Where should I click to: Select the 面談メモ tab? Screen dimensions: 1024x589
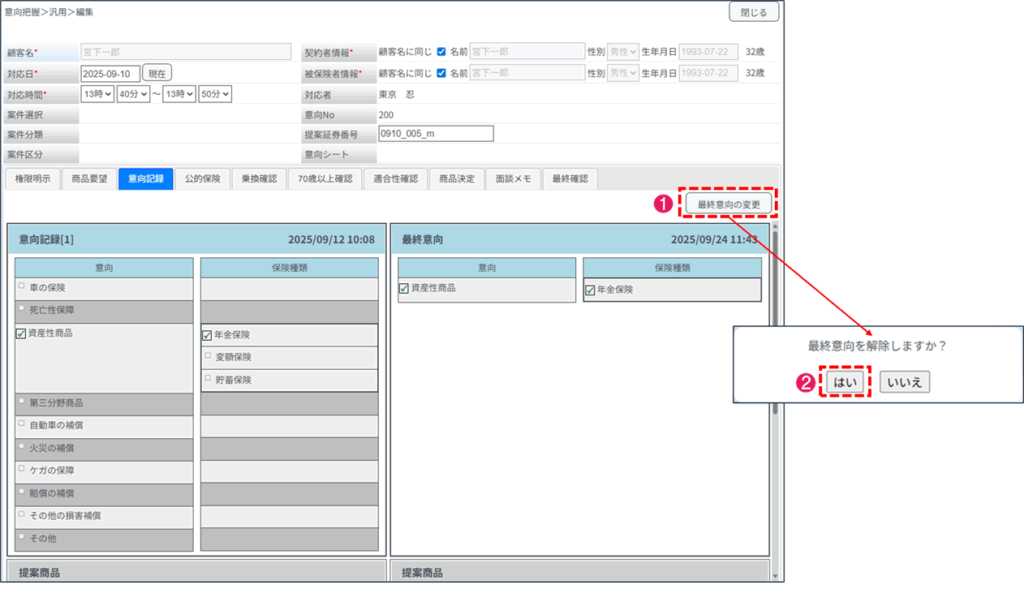514,179
